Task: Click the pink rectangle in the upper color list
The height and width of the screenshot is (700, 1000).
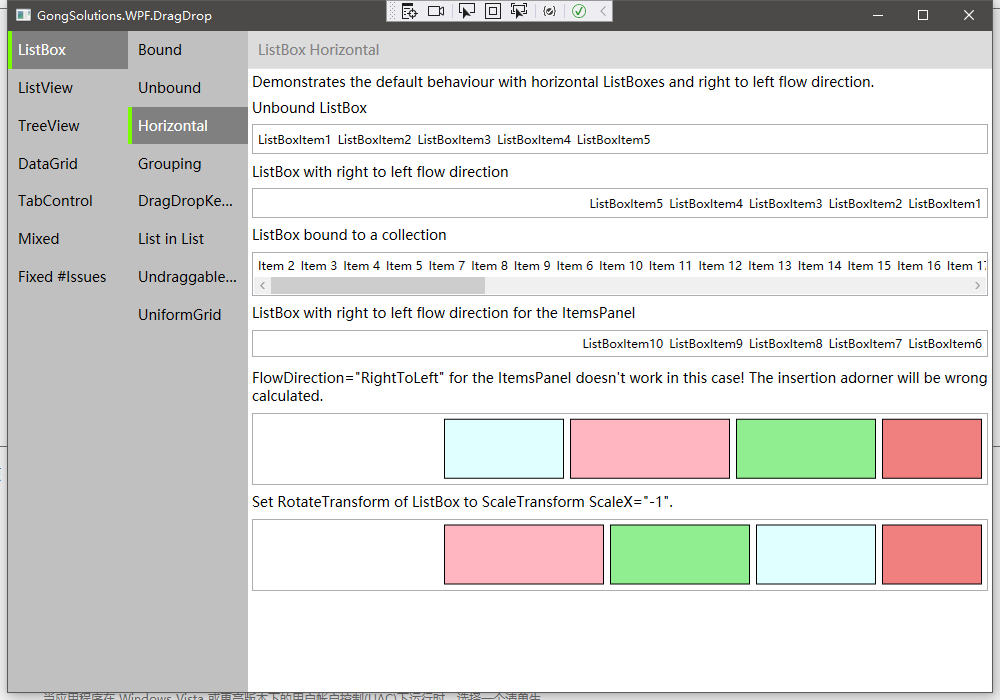Action: coord(650,449)
